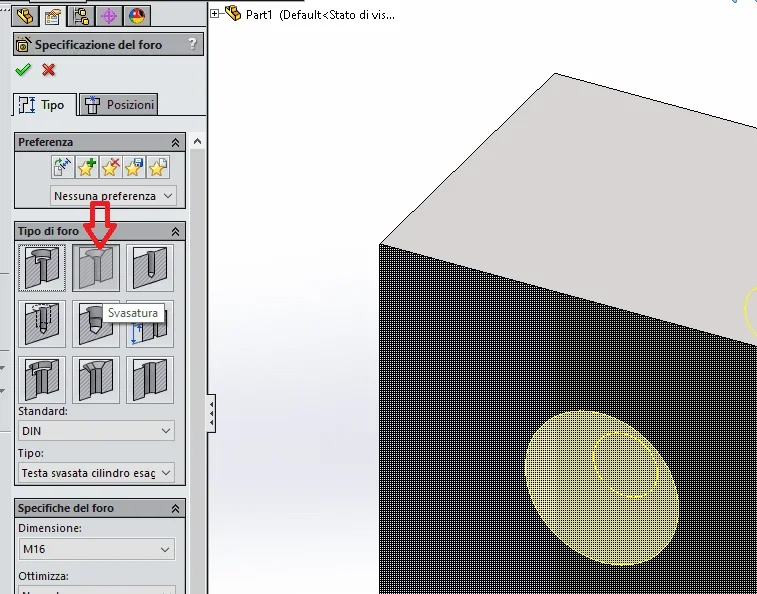757x594 pixels.
Task: Select the Svasatura countersink hole type
Action: click(96, 268)
